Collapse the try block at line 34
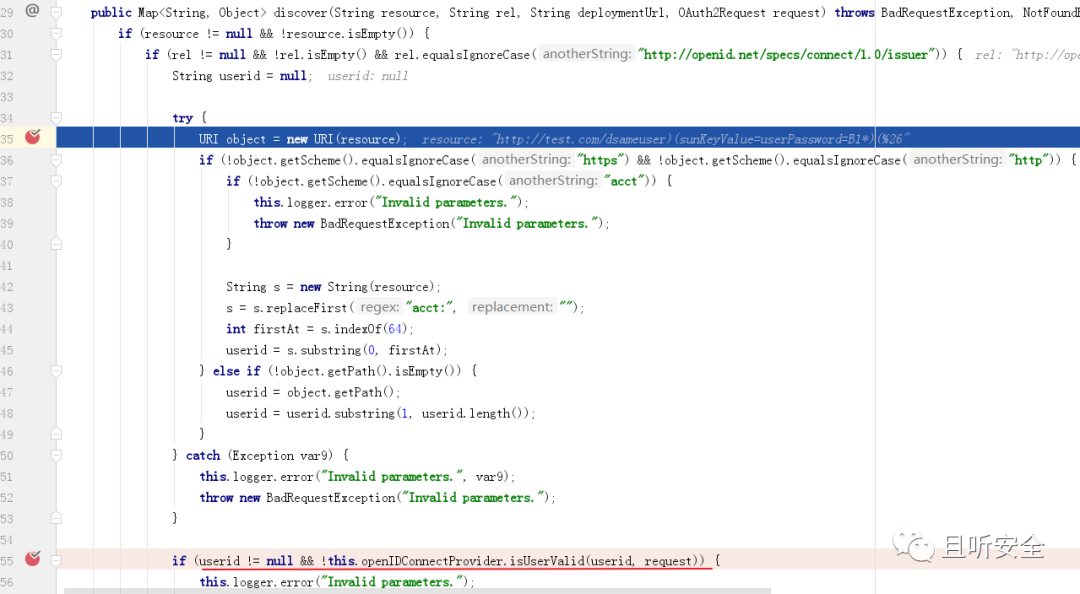 [x=56, y=118]
